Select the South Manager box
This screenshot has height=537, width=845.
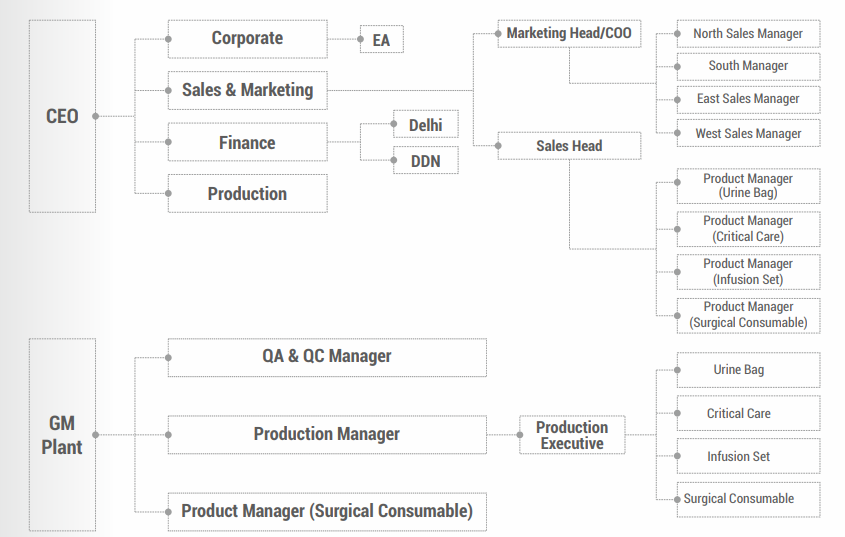[748, 66]
